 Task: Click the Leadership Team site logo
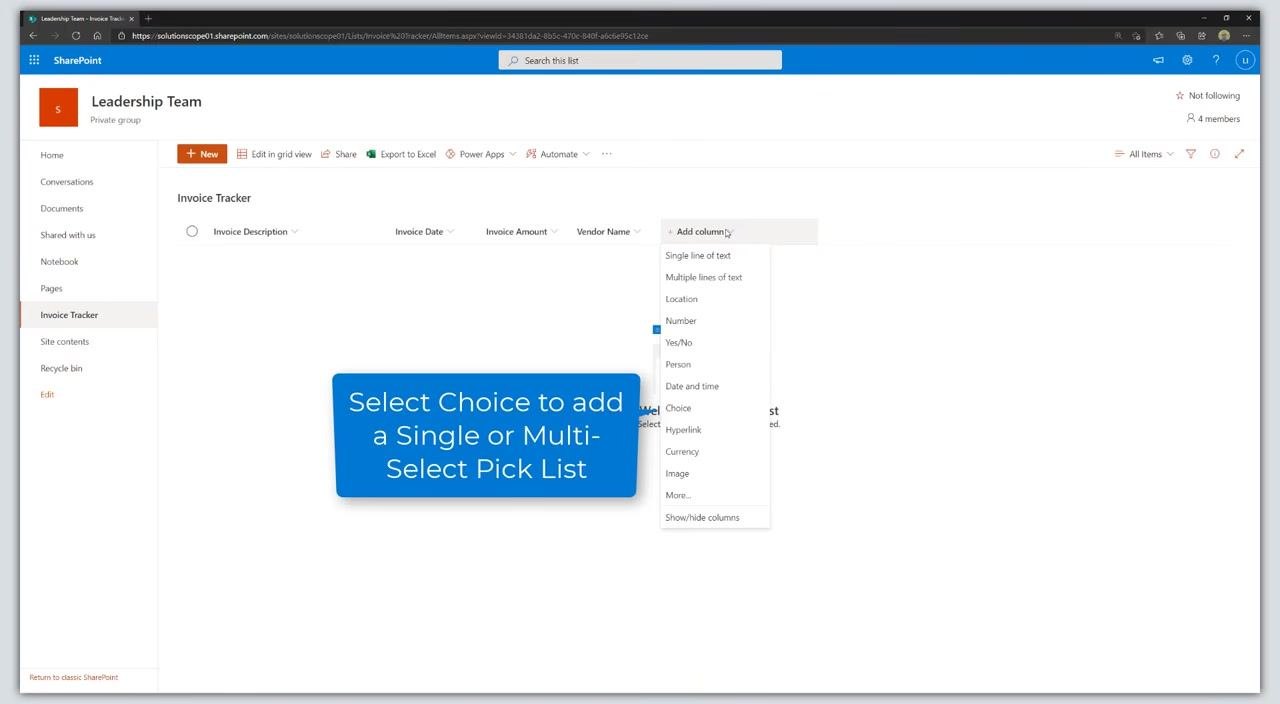(58, 108)
